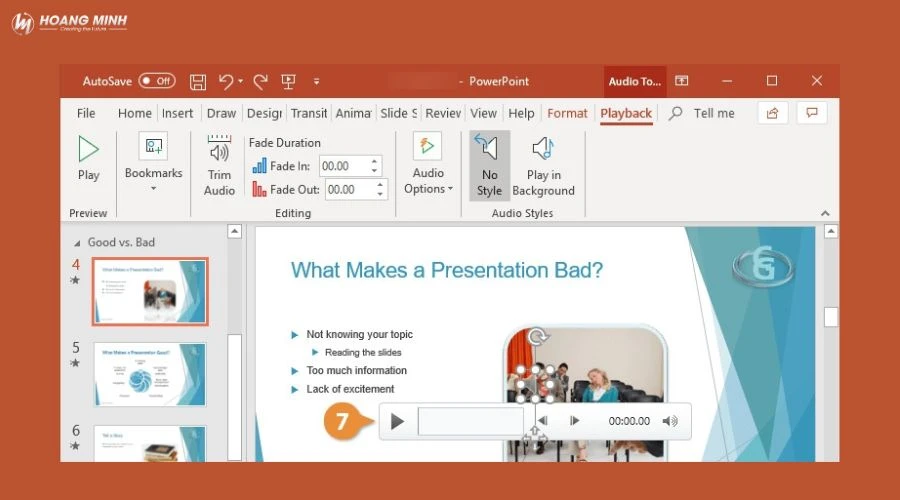Click the Redo icon in quick access
This screenshot has height=500, width=900.
pyautogui.click(x=260, y=81)
